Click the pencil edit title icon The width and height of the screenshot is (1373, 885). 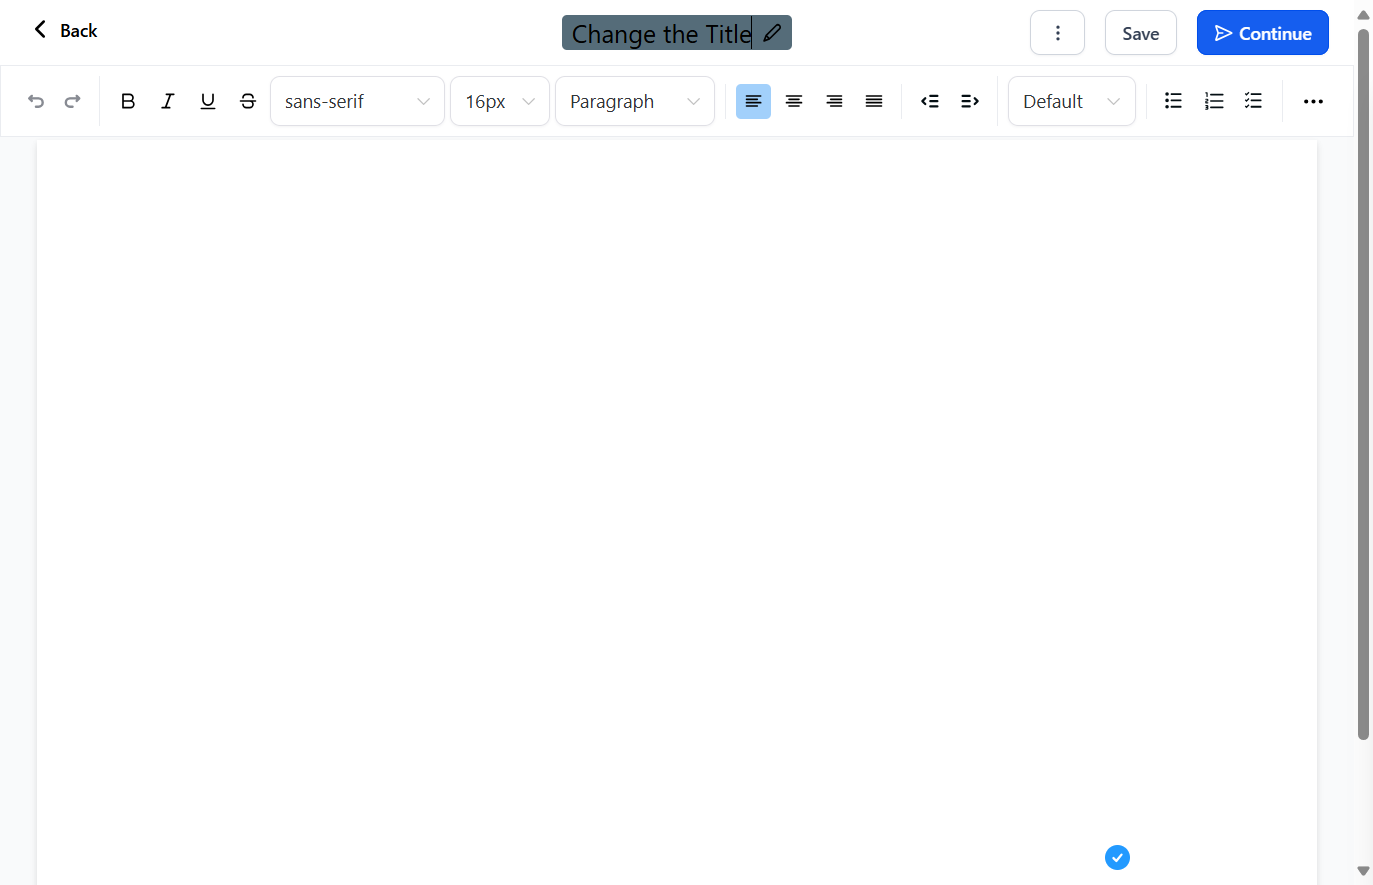[772, 33]
